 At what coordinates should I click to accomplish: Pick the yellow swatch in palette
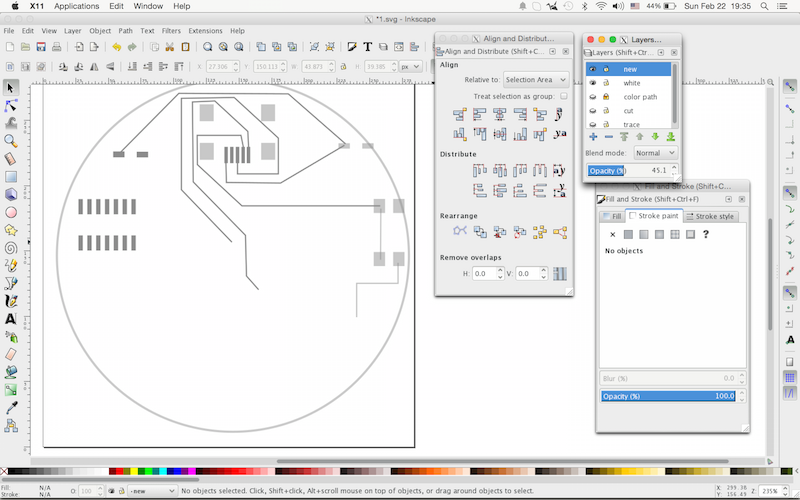[134, 471]
